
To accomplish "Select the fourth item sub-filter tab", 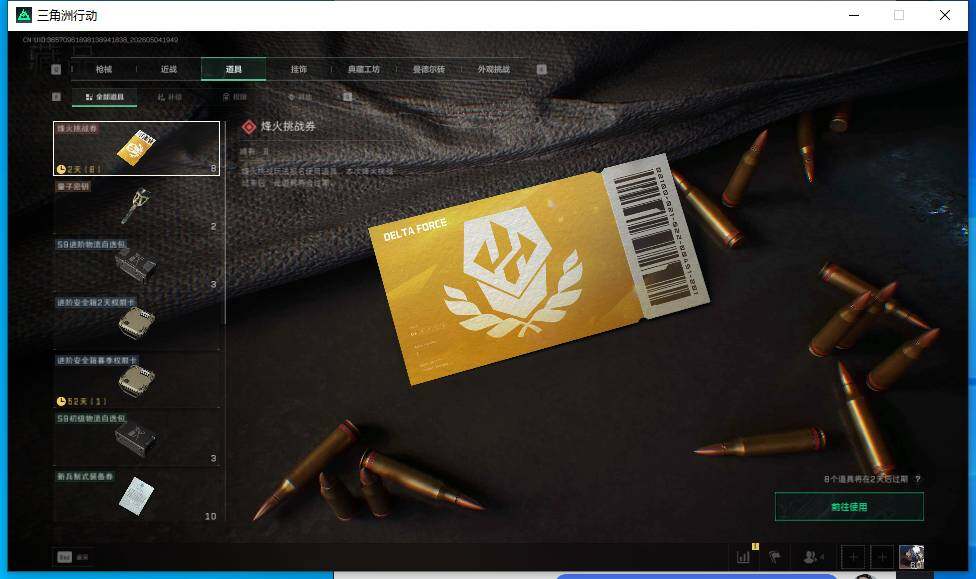I will point(299,97).
